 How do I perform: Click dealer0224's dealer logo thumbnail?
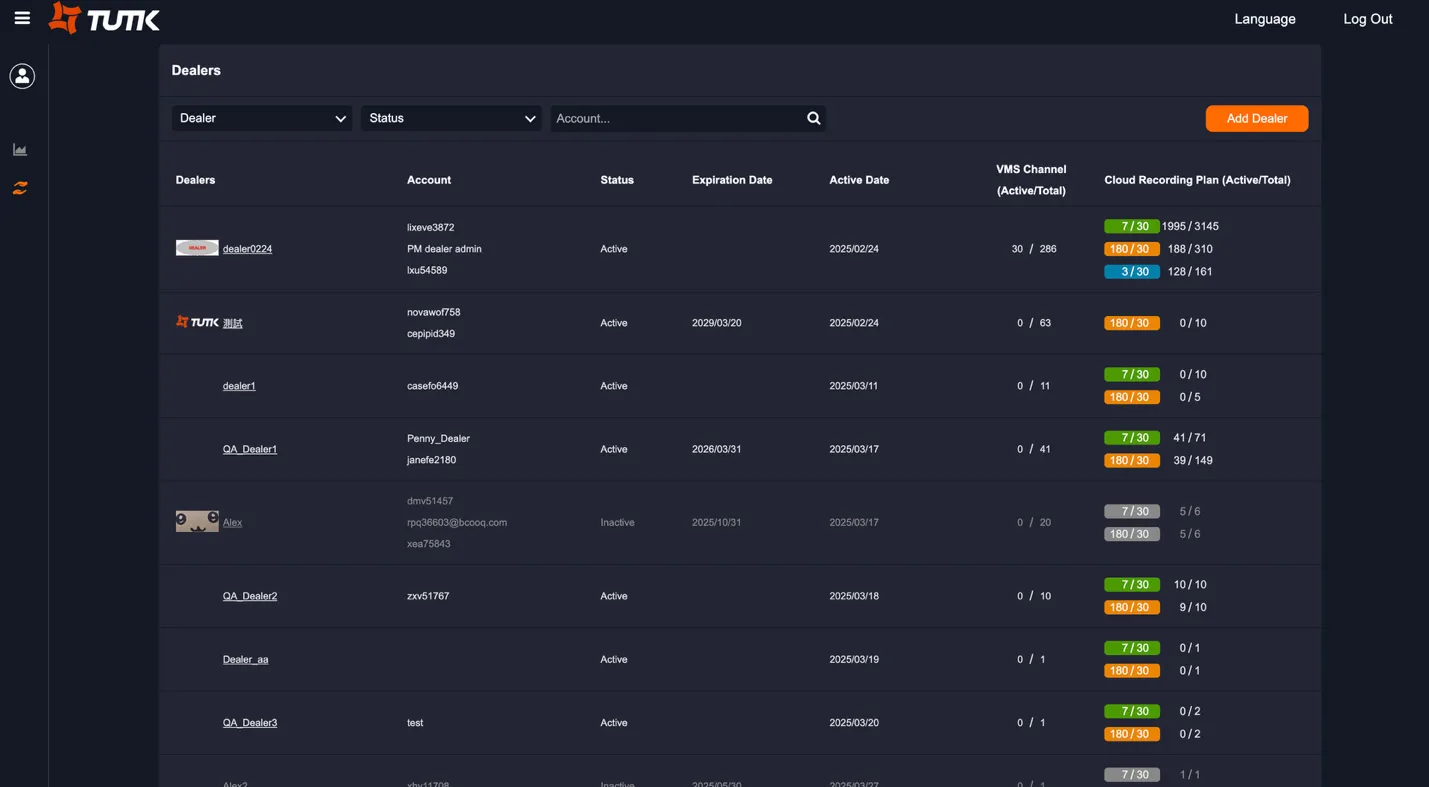tap(196, 248)
